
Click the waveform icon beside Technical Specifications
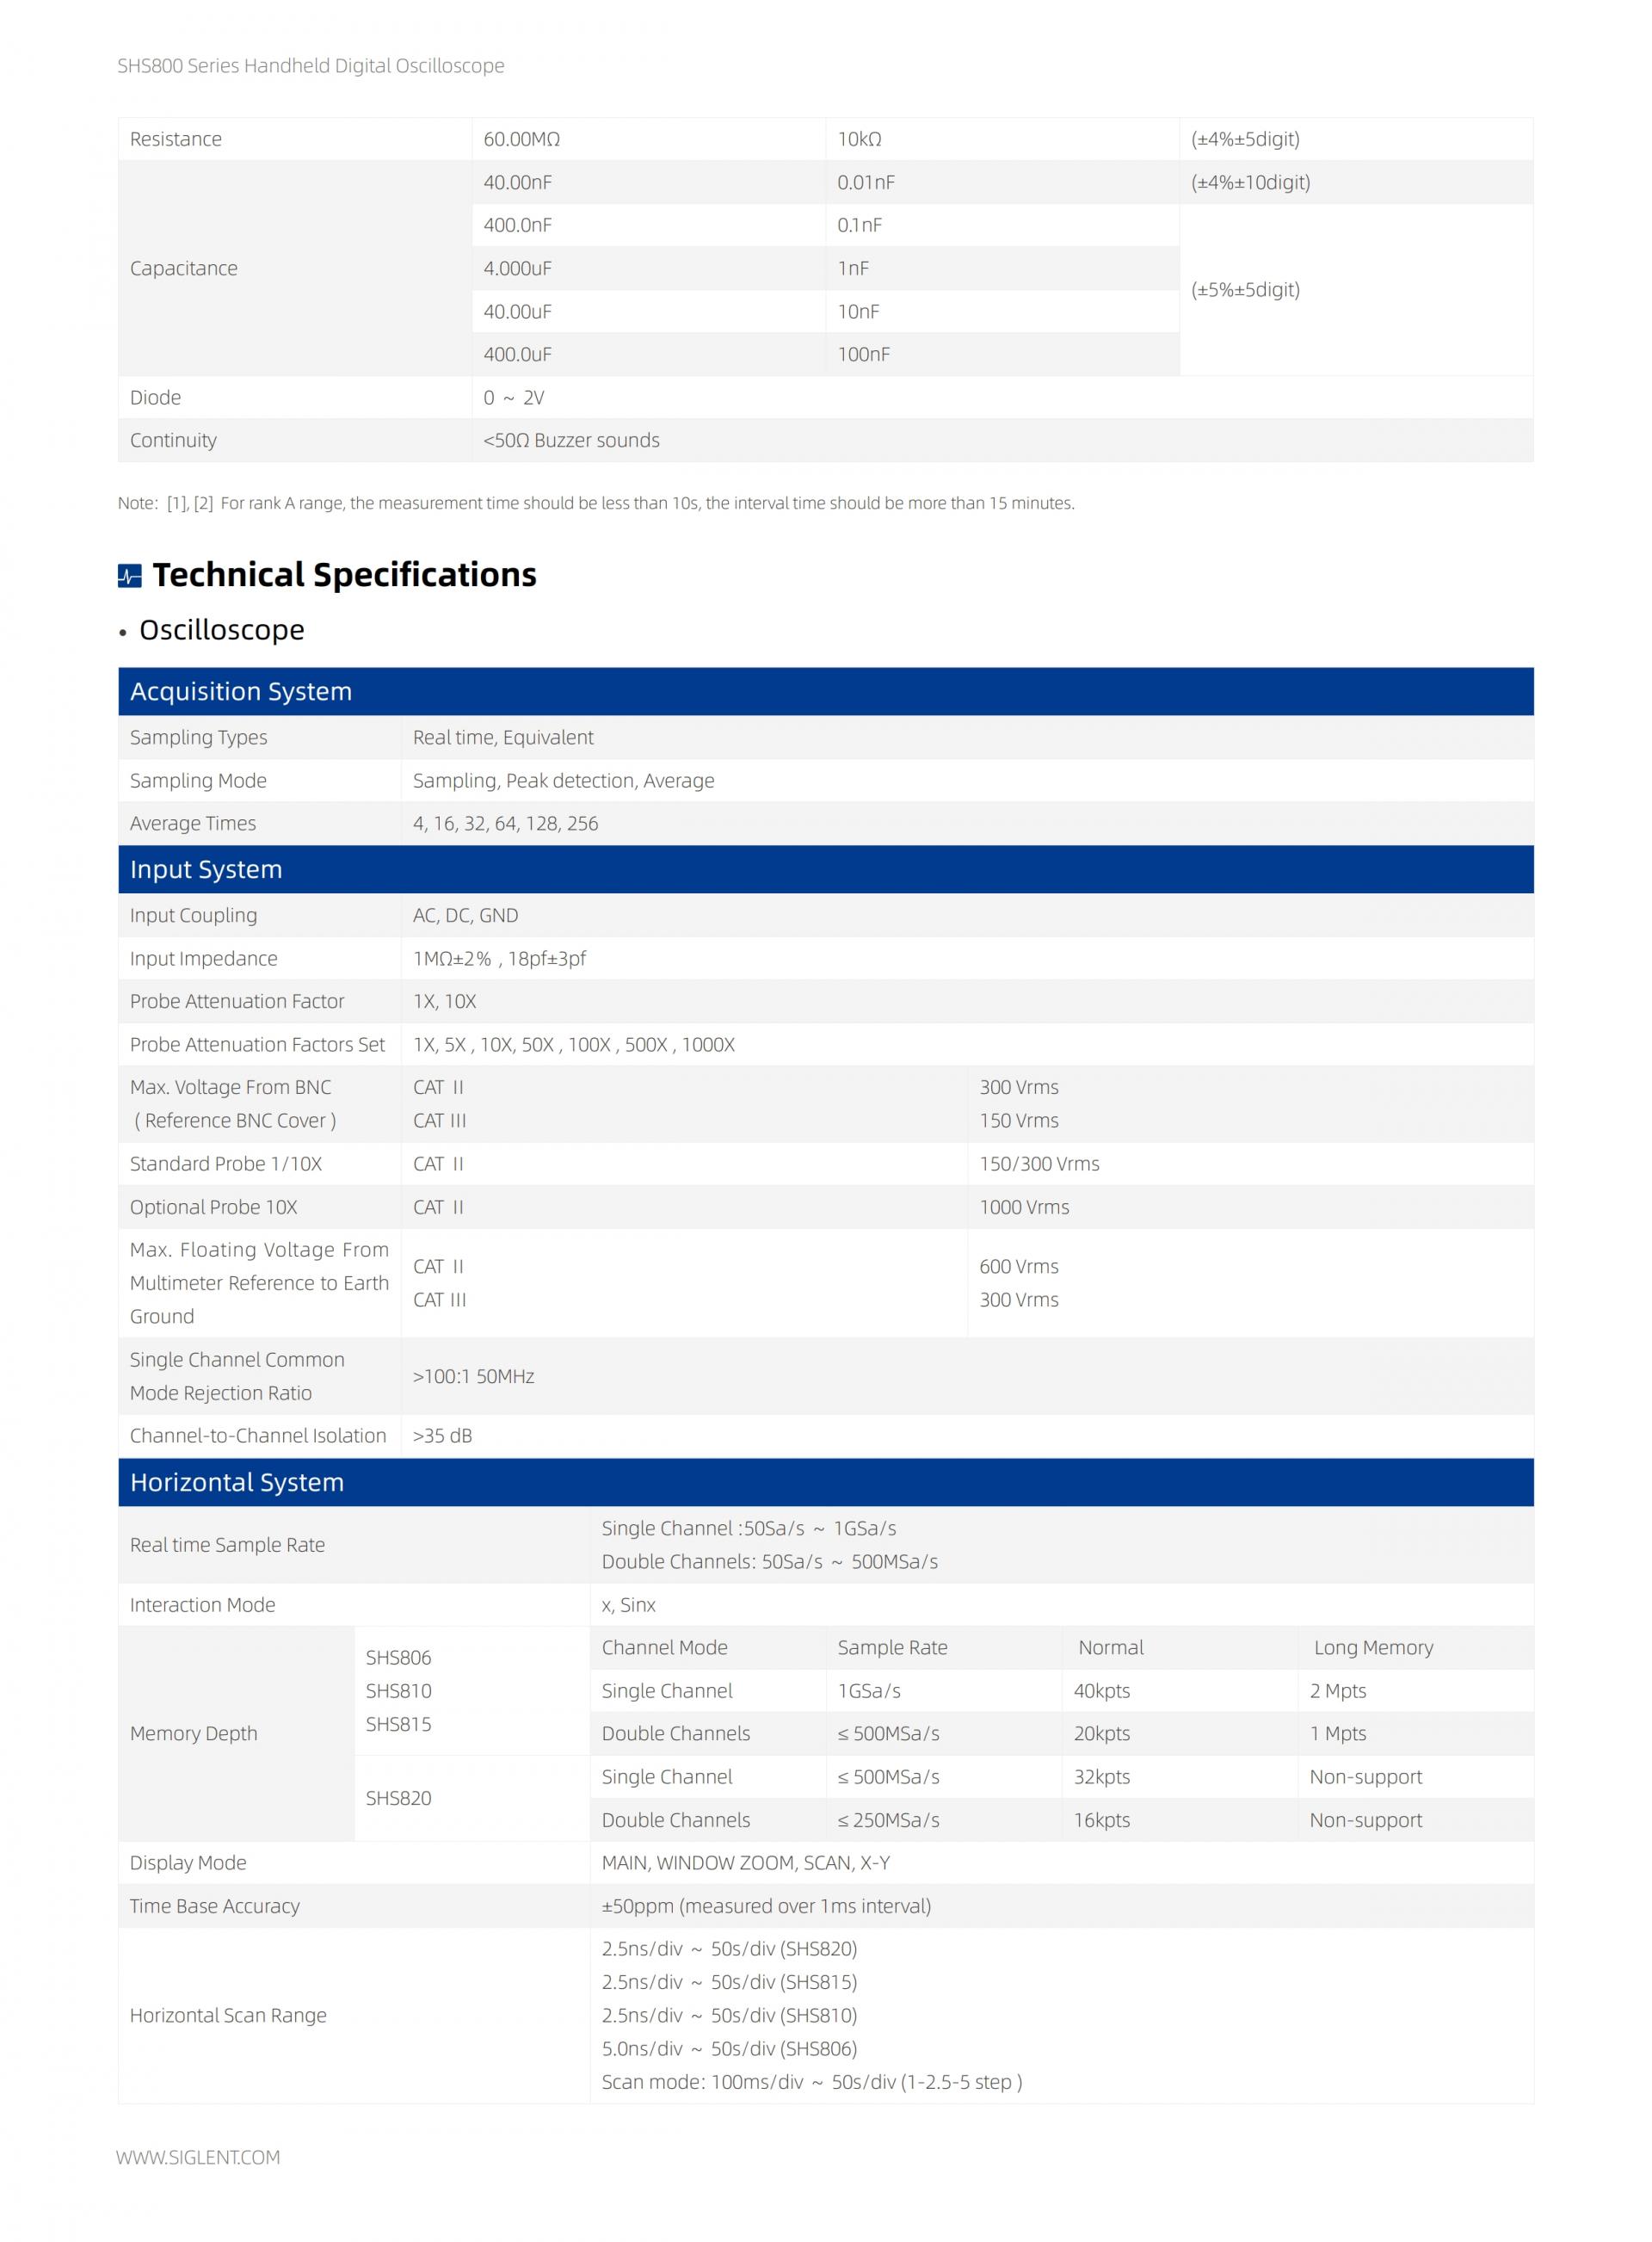(129, 575)
